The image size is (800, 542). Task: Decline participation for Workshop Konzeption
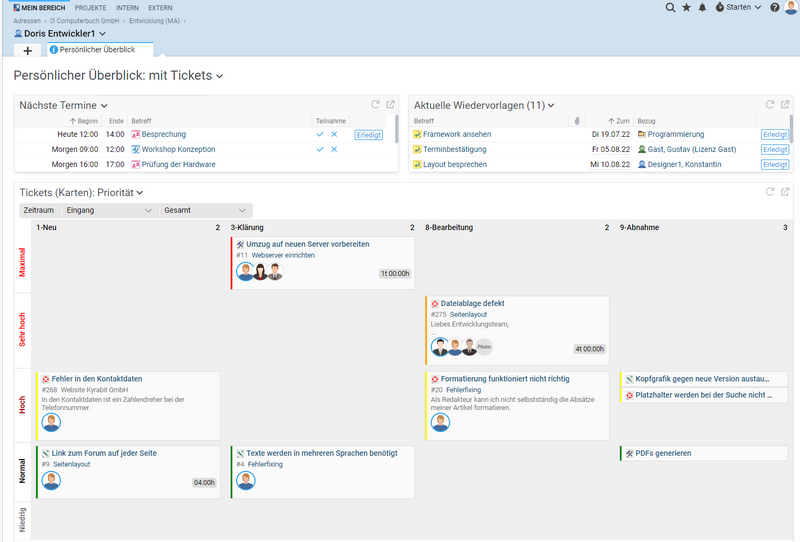pyautogui.click(x=334, y=150)
